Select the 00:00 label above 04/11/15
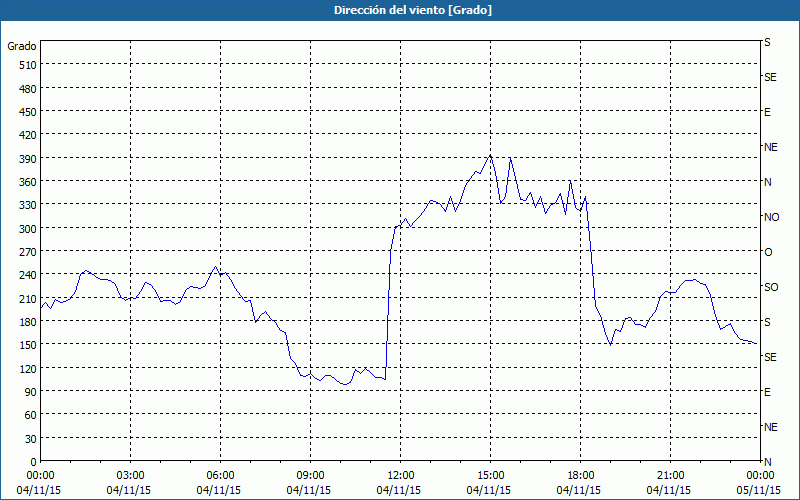Screen dimensions: 800x500 point(40,476)
